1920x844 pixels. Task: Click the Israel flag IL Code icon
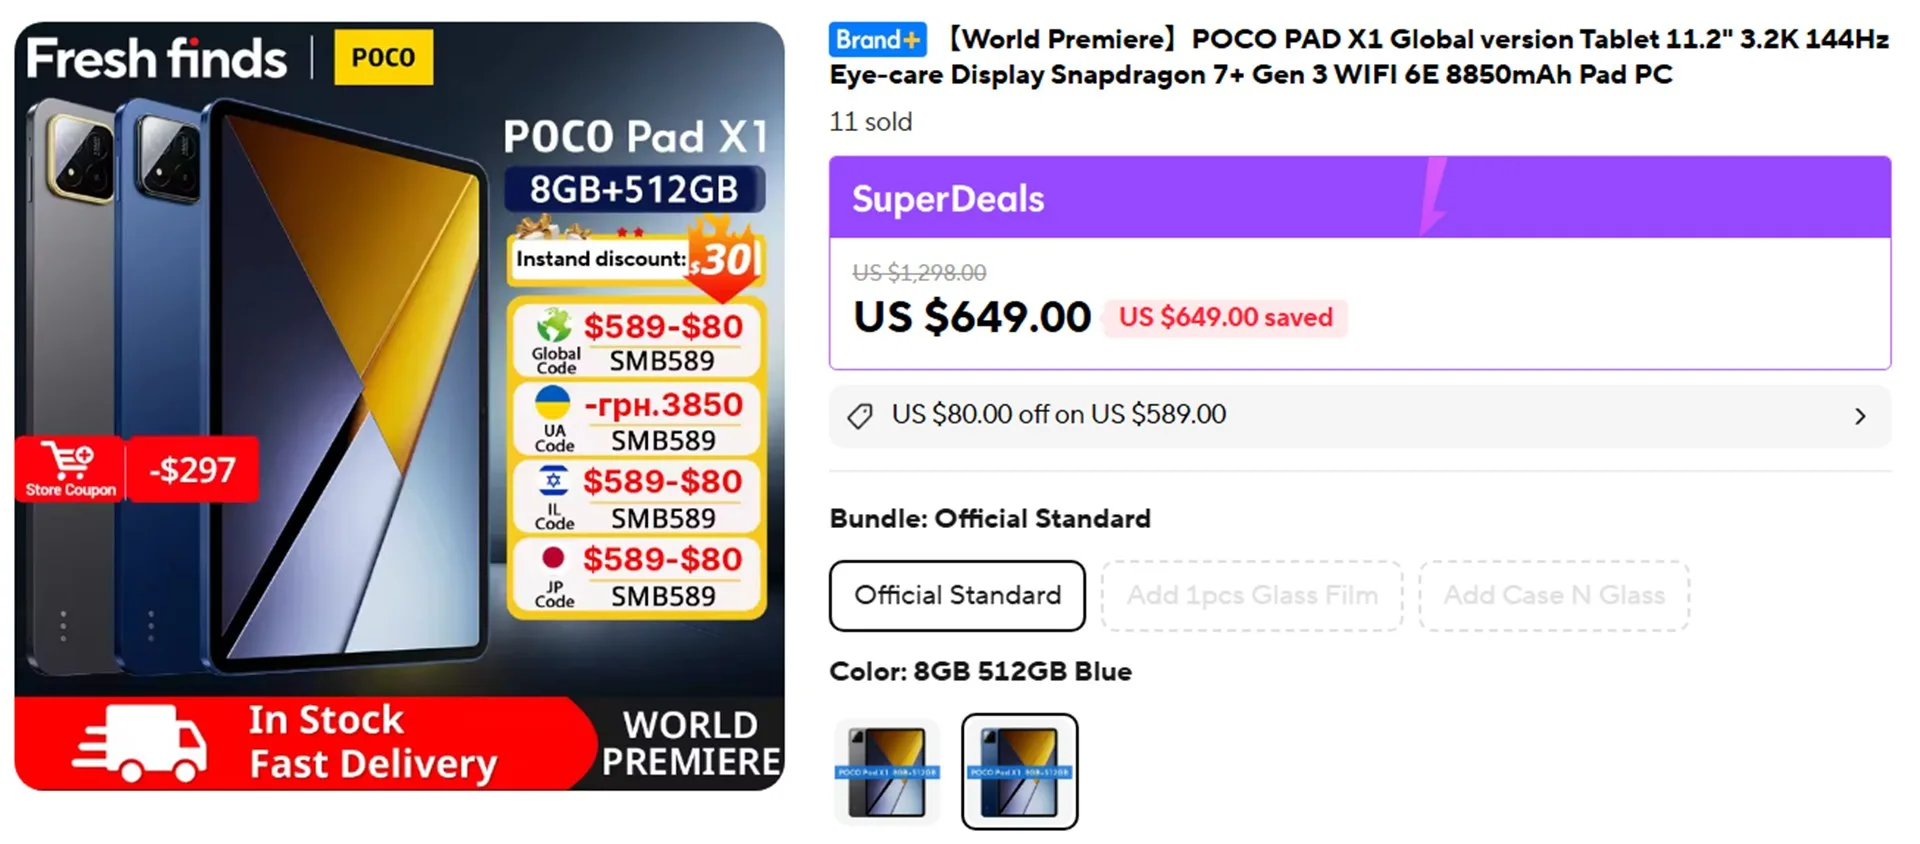tap(553, 481)
